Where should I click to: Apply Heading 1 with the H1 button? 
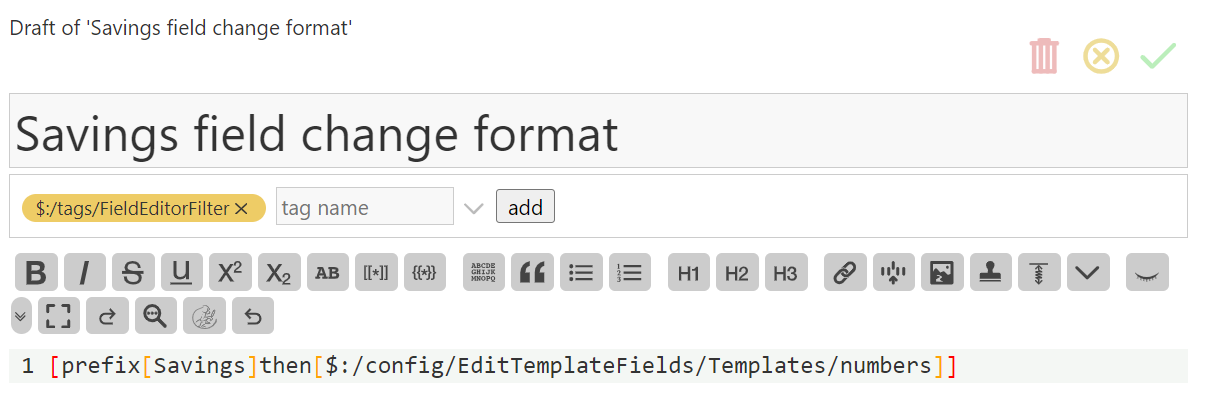click(x=688, y=272)
